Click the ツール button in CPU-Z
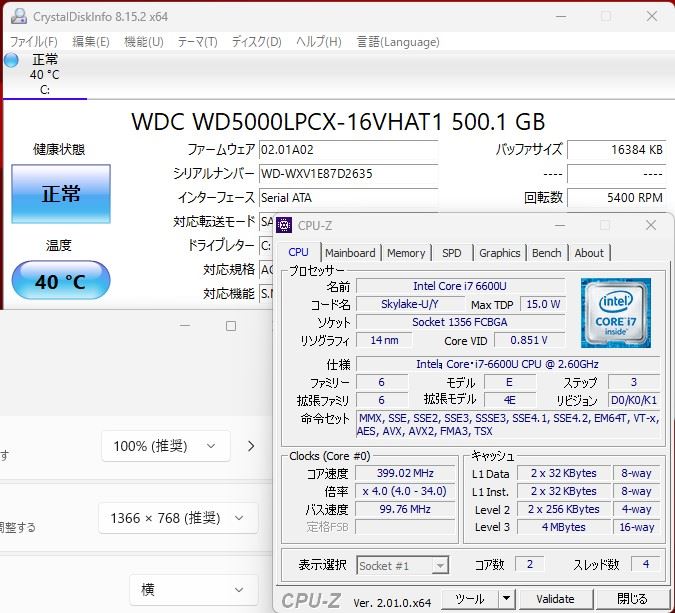675x613 pixels. pyautogui.click(x=470, y=599)
